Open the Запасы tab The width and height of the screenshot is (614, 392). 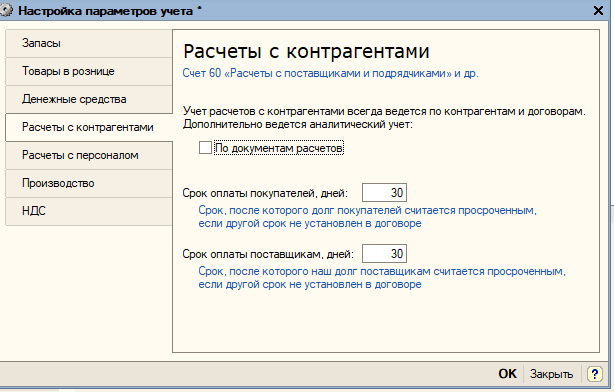click(x=89, y=43)
